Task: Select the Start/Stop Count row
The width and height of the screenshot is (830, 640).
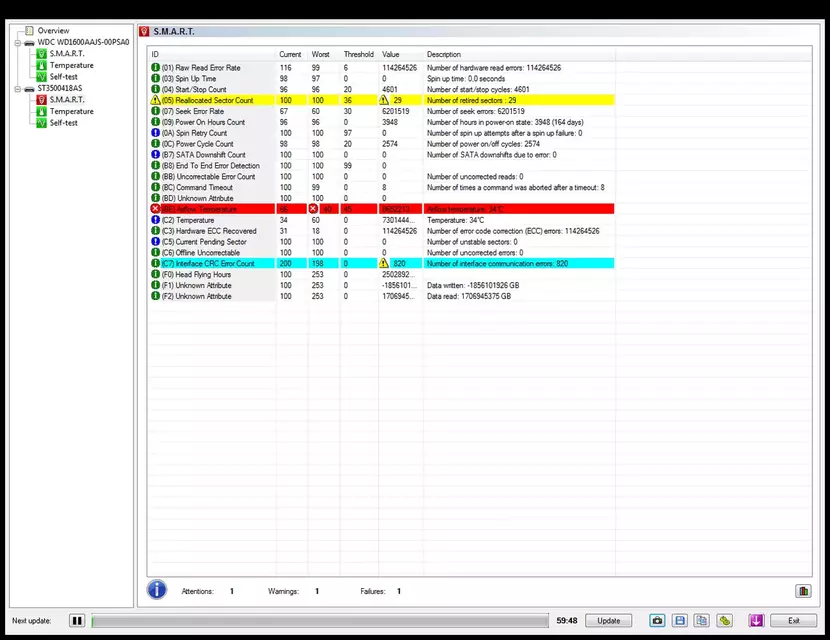Action: (382, 89)
